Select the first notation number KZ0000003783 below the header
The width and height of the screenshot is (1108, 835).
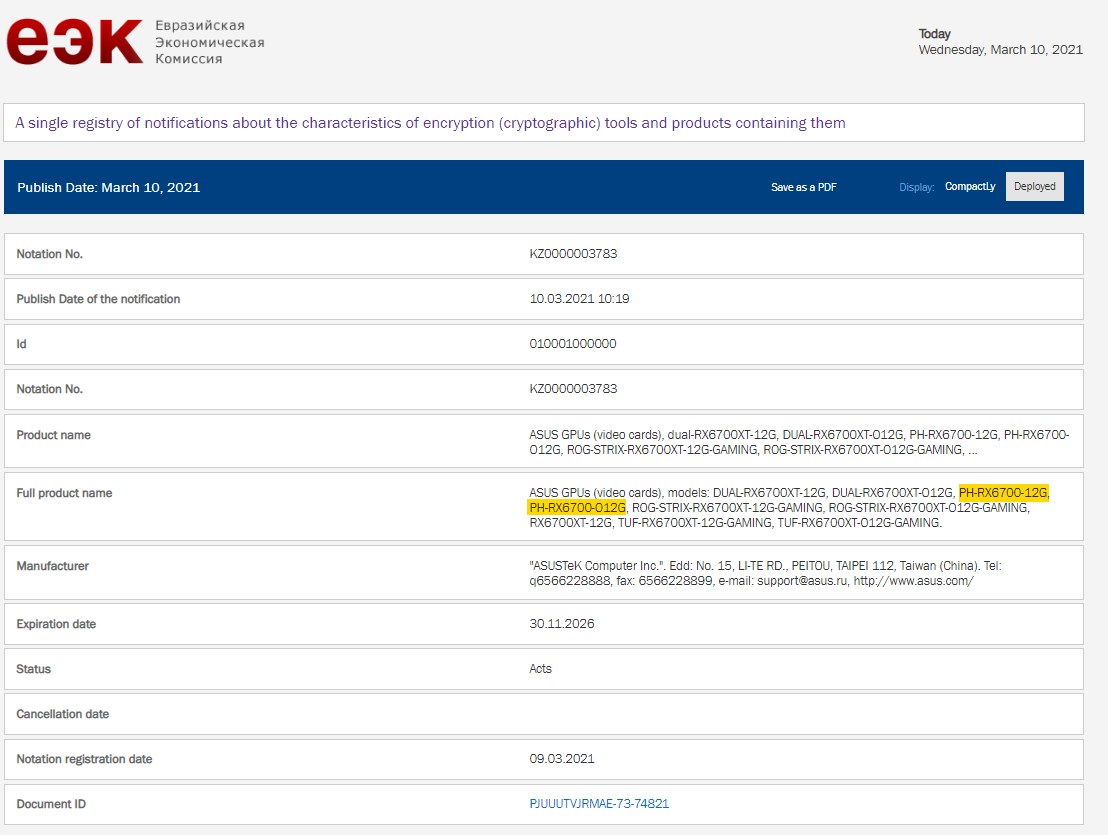coord(573,254)
